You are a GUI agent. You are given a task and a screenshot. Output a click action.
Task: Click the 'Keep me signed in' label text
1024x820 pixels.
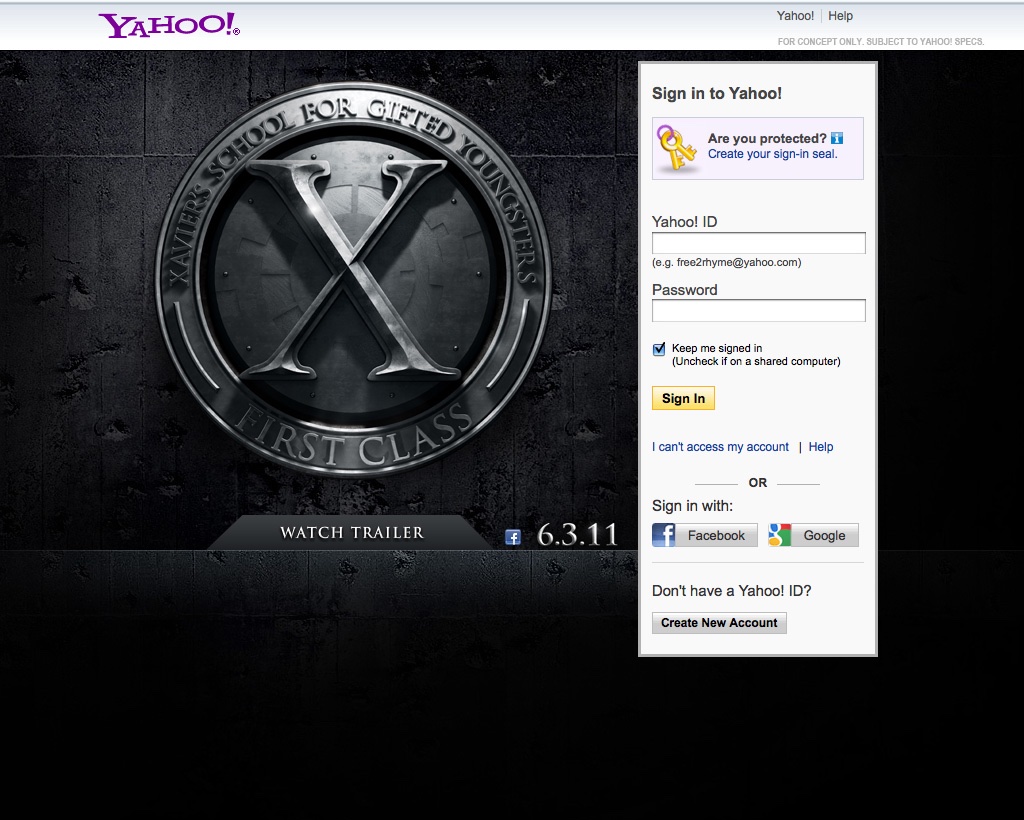click(717, 348)
